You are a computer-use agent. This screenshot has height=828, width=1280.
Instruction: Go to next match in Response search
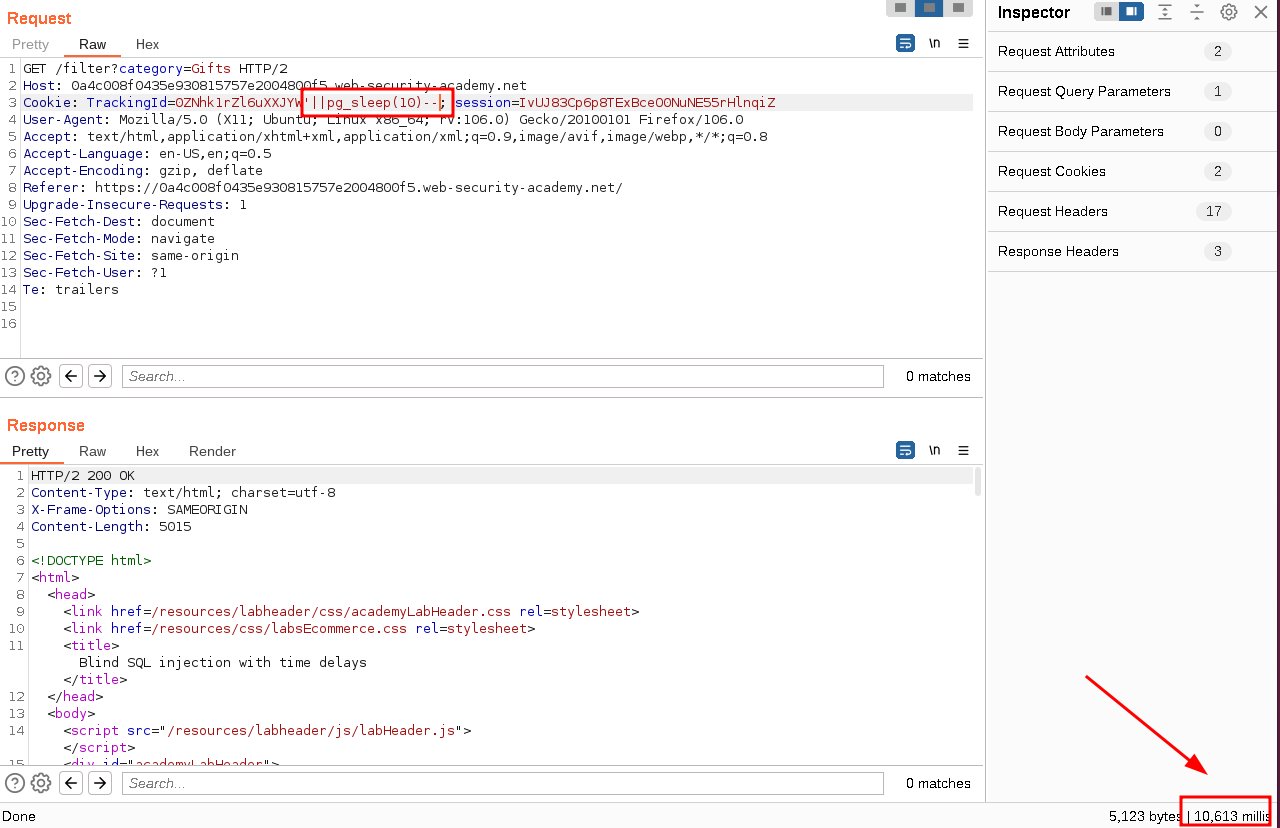(x=100, y=783)
